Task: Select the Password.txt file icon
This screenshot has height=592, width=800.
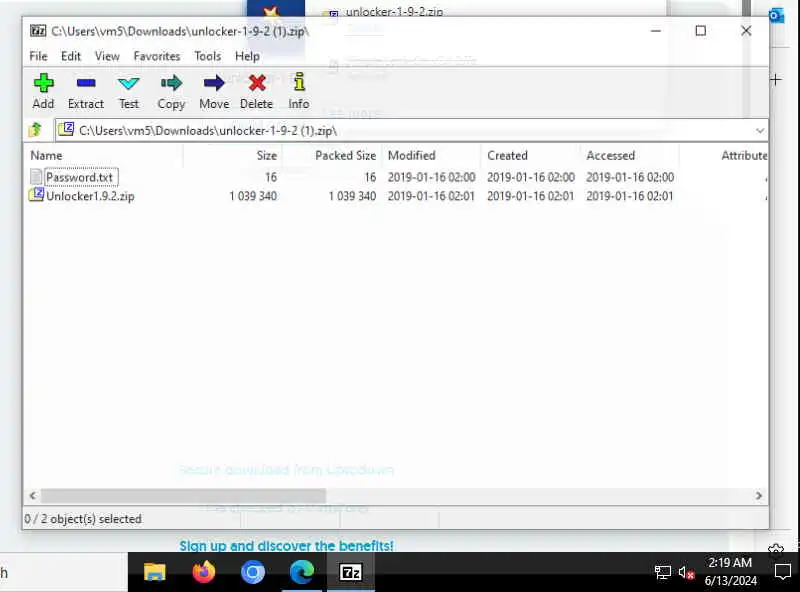Action: tap(36, 177)
